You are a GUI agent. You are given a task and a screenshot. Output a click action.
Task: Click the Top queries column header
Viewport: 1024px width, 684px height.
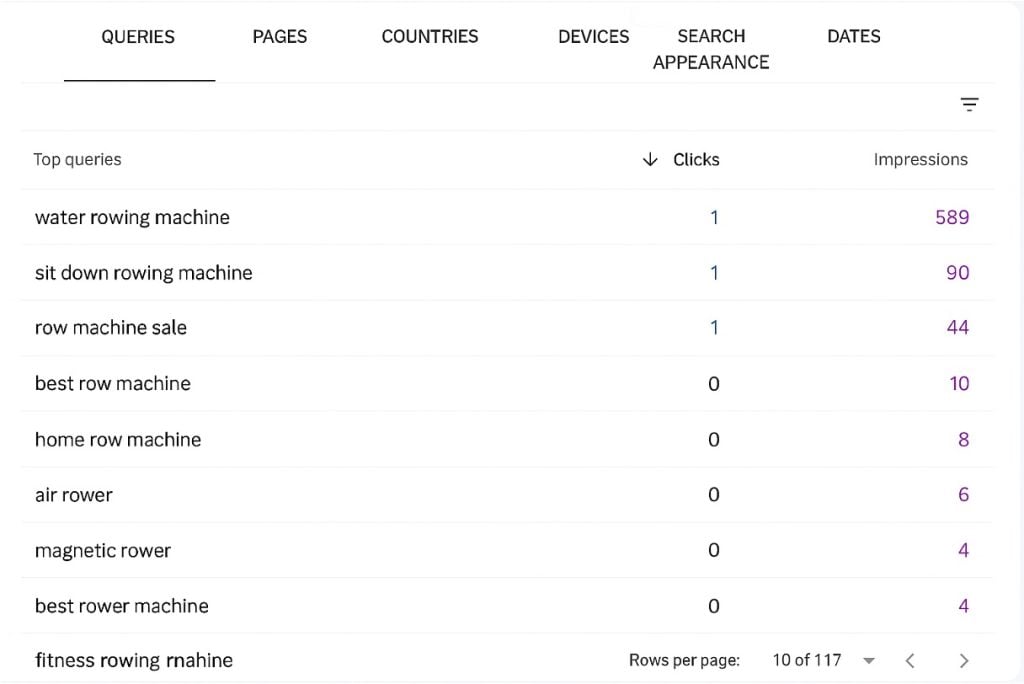coord(77,159)
